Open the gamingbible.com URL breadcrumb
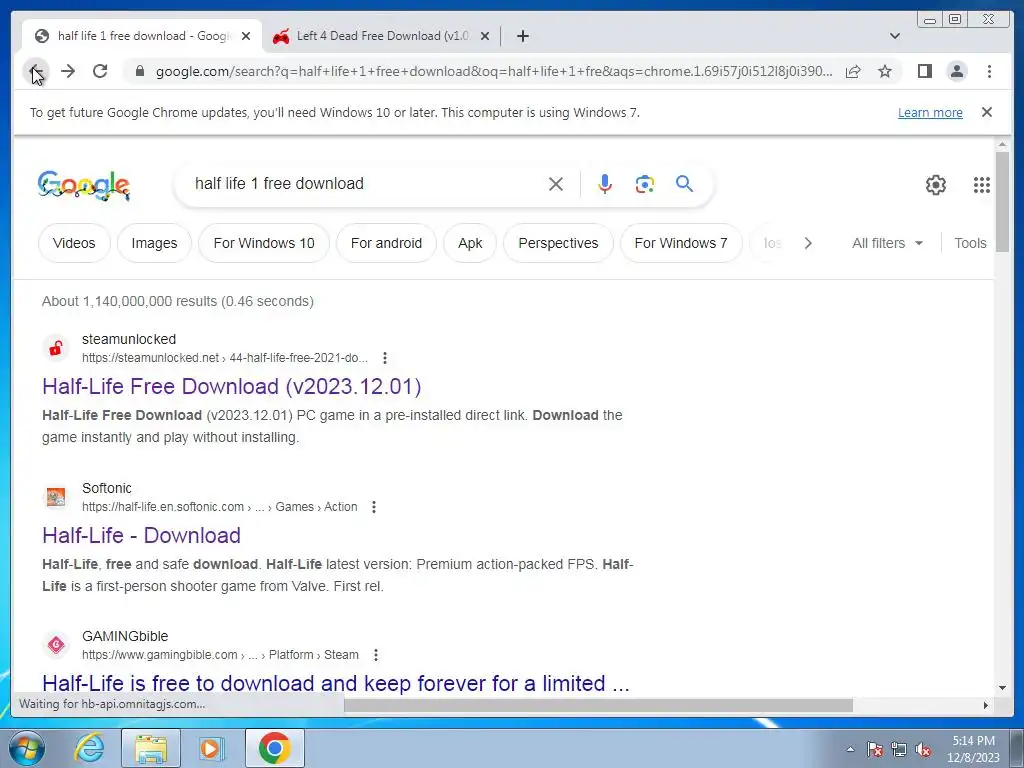Viewport: 1024px width, 768px height. (220, 655)
